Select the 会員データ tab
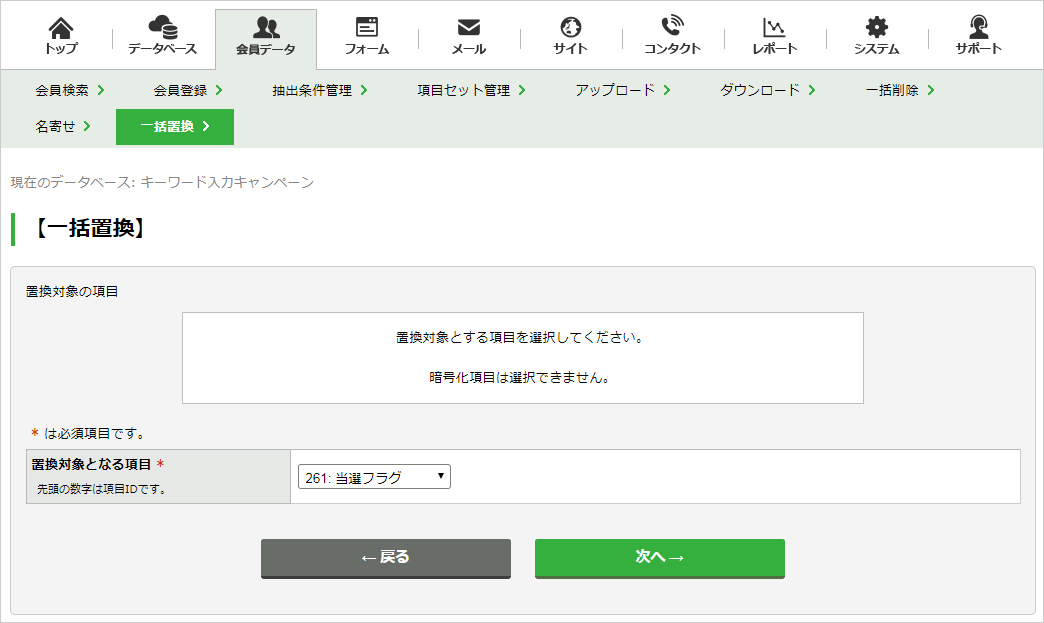This screenshot has height=623, width=1044. point(266,39)
